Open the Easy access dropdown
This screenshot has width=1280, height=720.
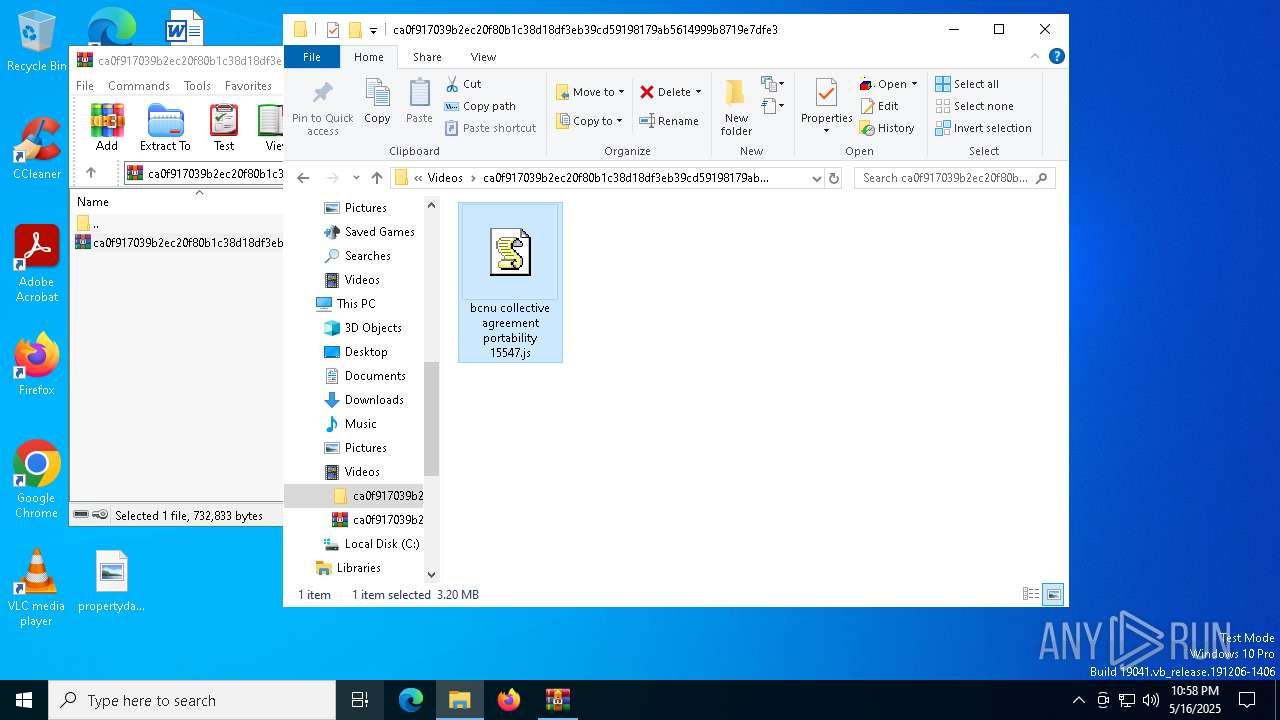pyautogui.click(x=771, y=105)
